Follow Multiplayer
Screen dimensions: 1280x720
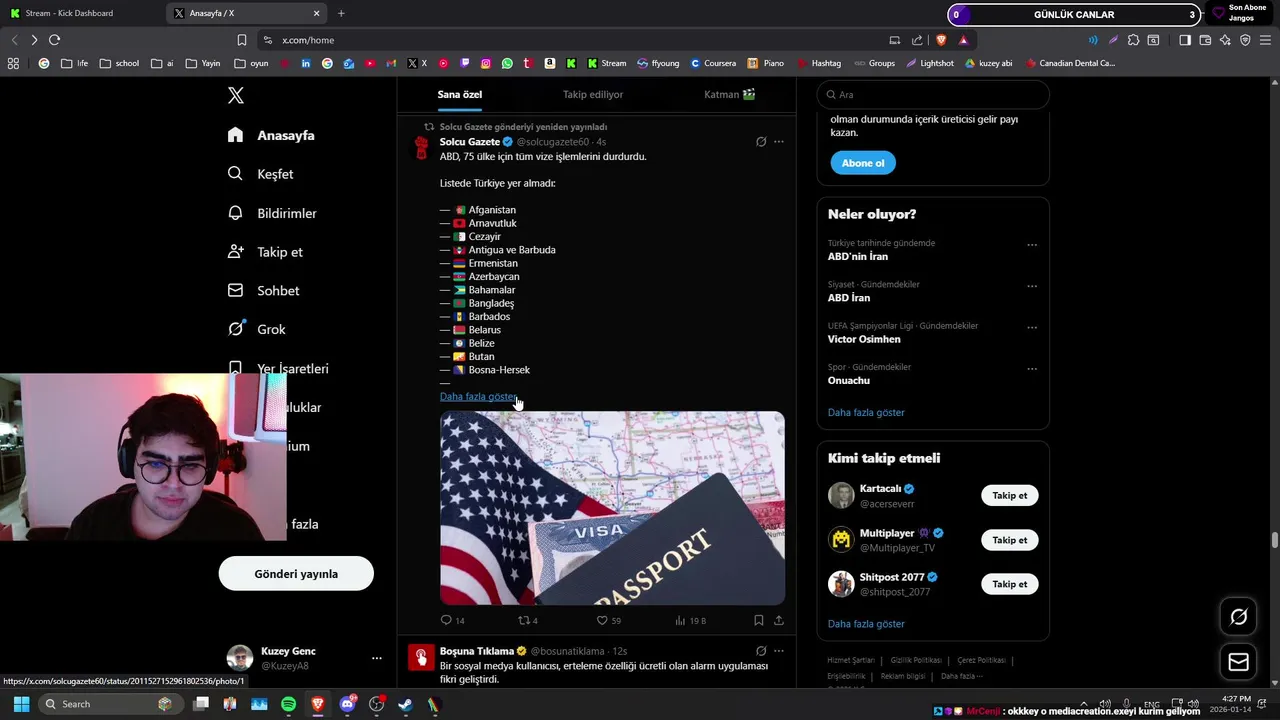coord(1010,540)
